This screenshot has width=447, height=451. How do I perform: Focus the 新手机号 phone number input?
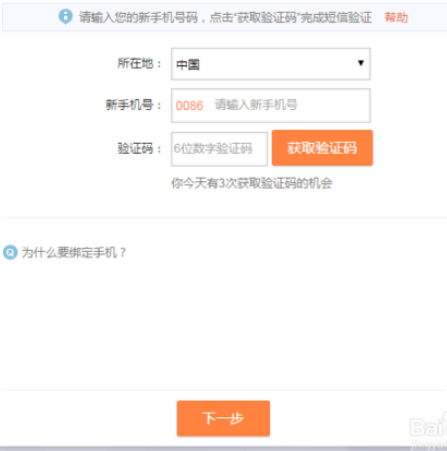[271, 105]
